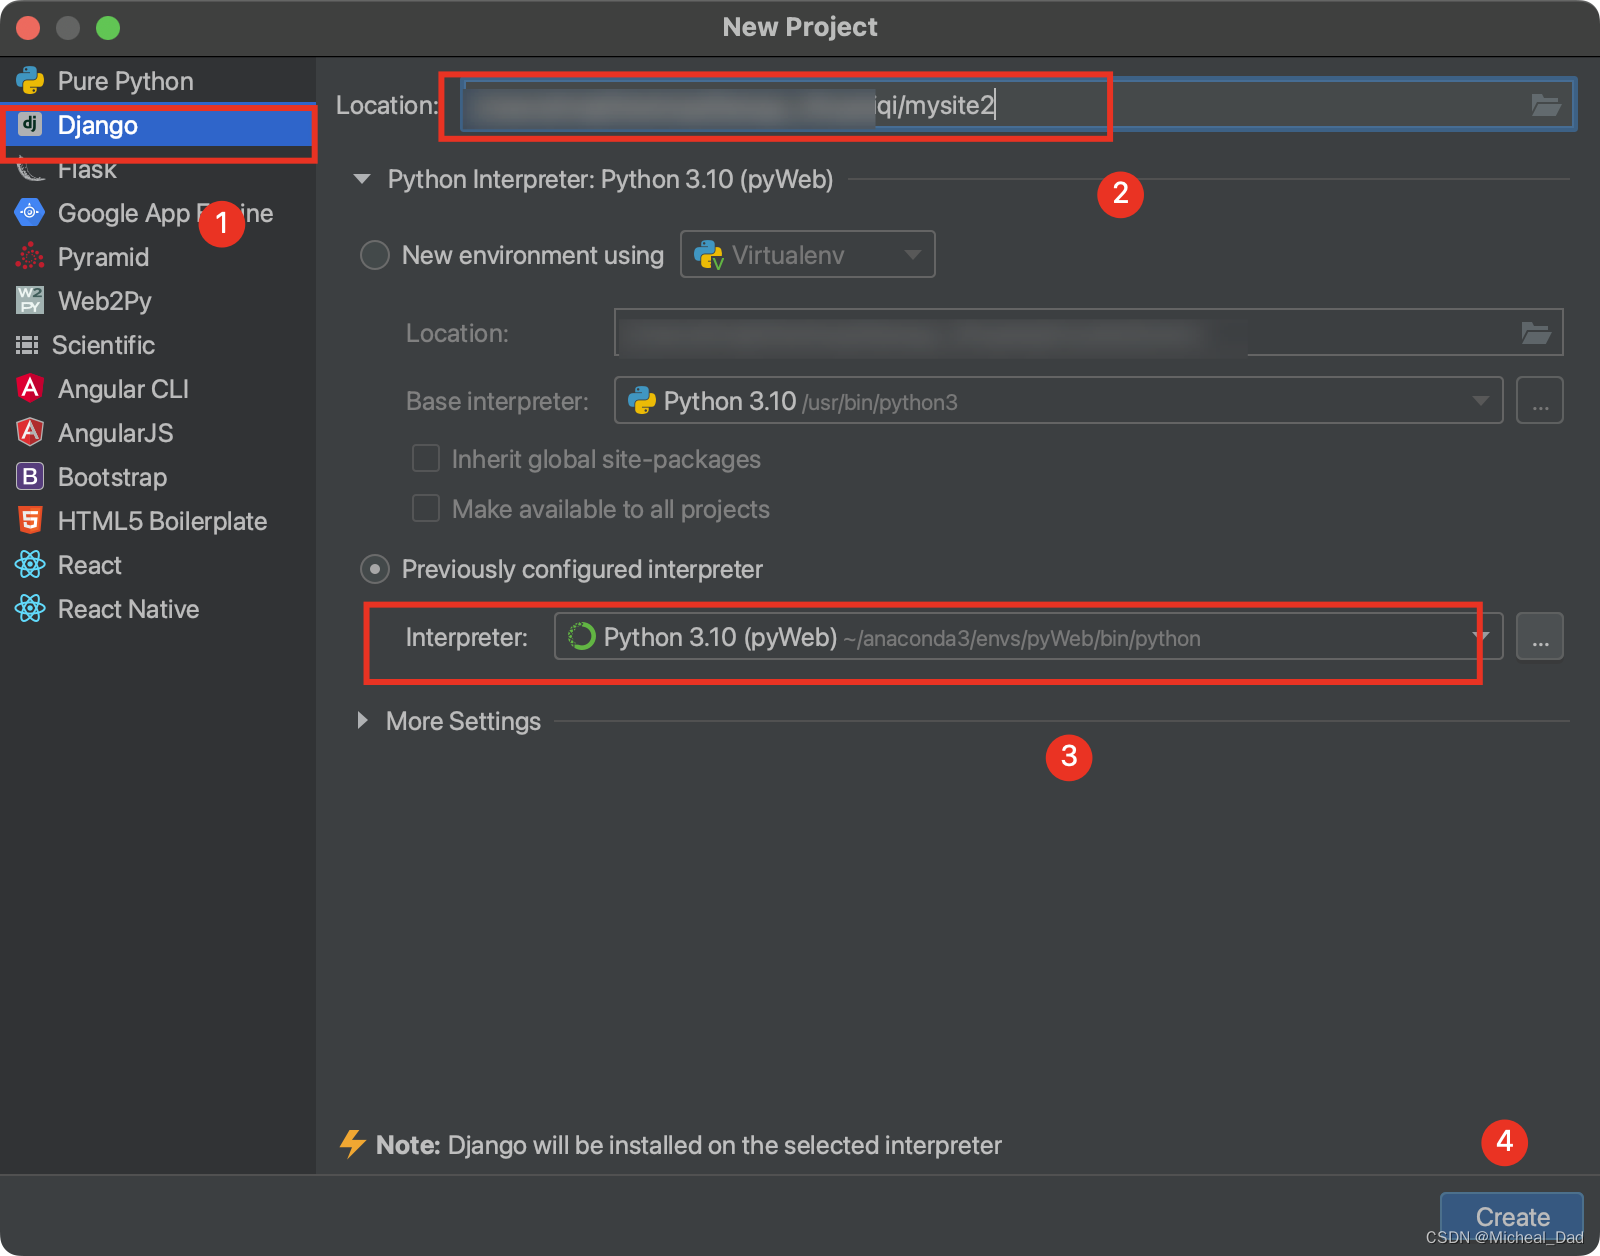Select the Web2Py icon
This screenshot has width=1600, height=1256.
pyautogui.click(x=30, y=300)
